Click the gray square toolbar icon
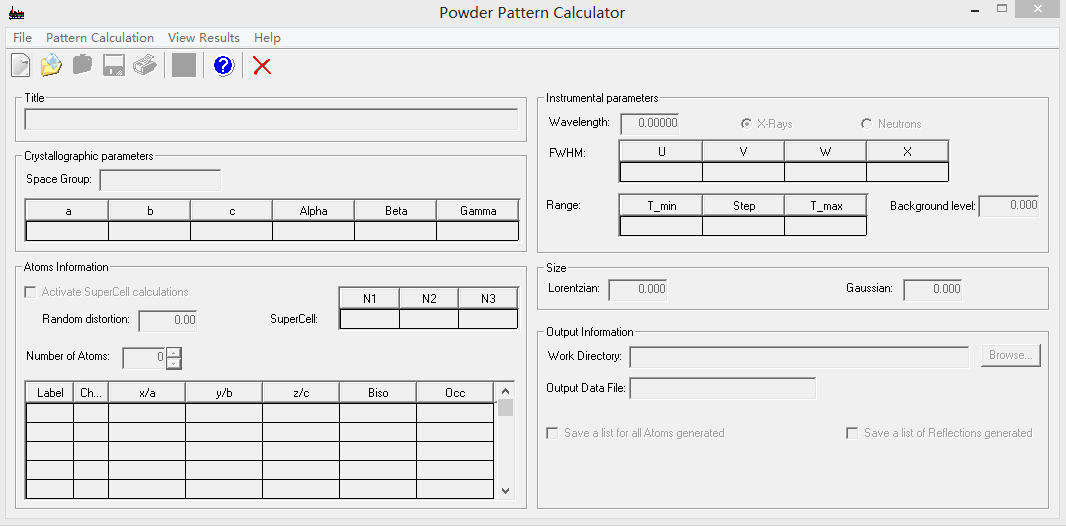Image resolution: width=1066 pixels, height=526 pixels. [x=184, y=66]
